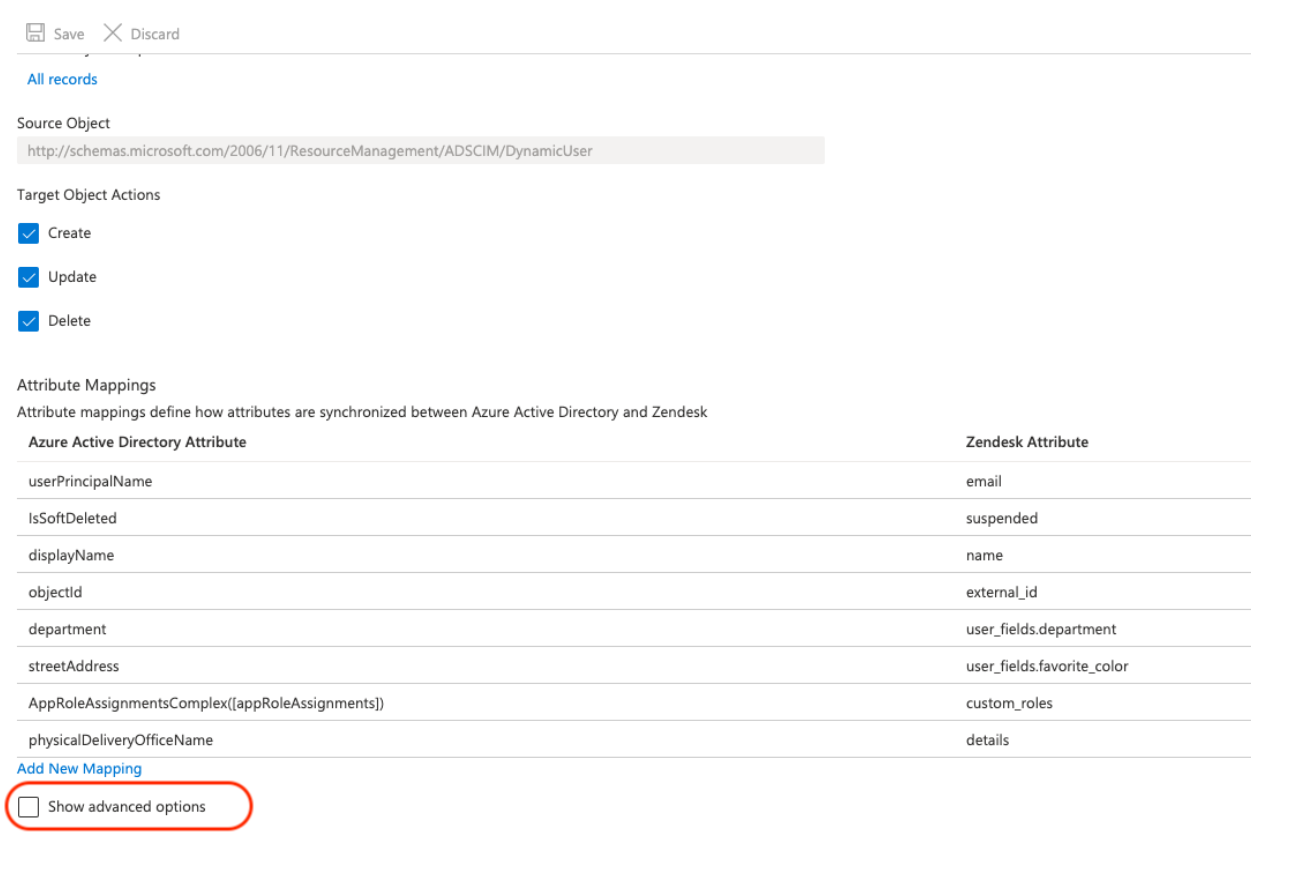1294x882 pixels.
Task: Click the Azure Active Directory Attribute header
Action: (137, 442)
